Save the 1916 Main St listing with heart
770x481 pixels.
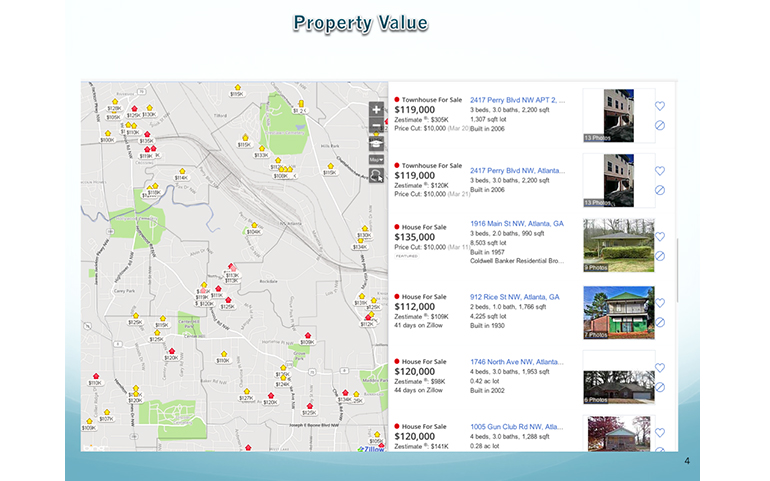pos(660,237)
